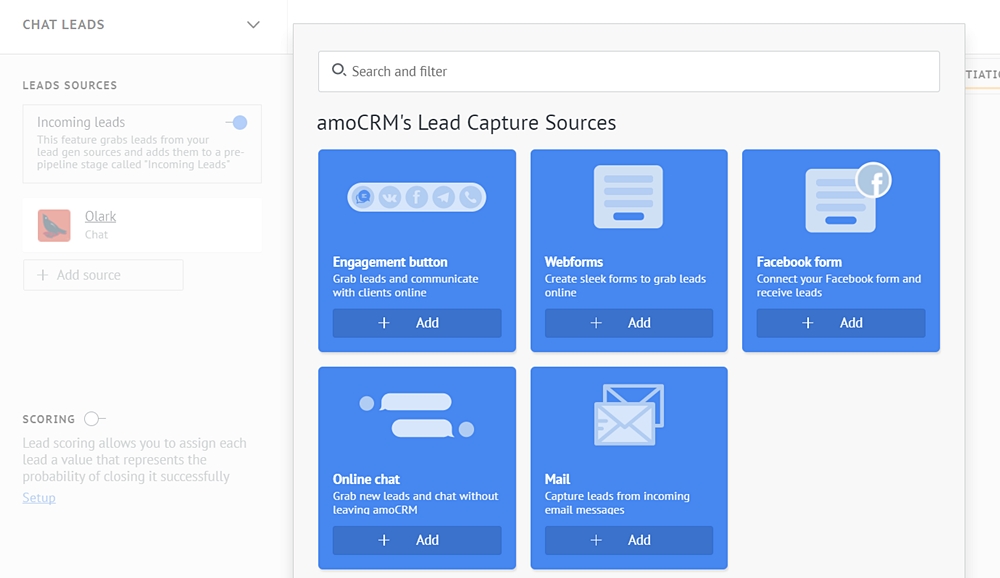Click the Mail envelope icon
The height and width of the screenshot is (578, 1000).
[628, 414]
